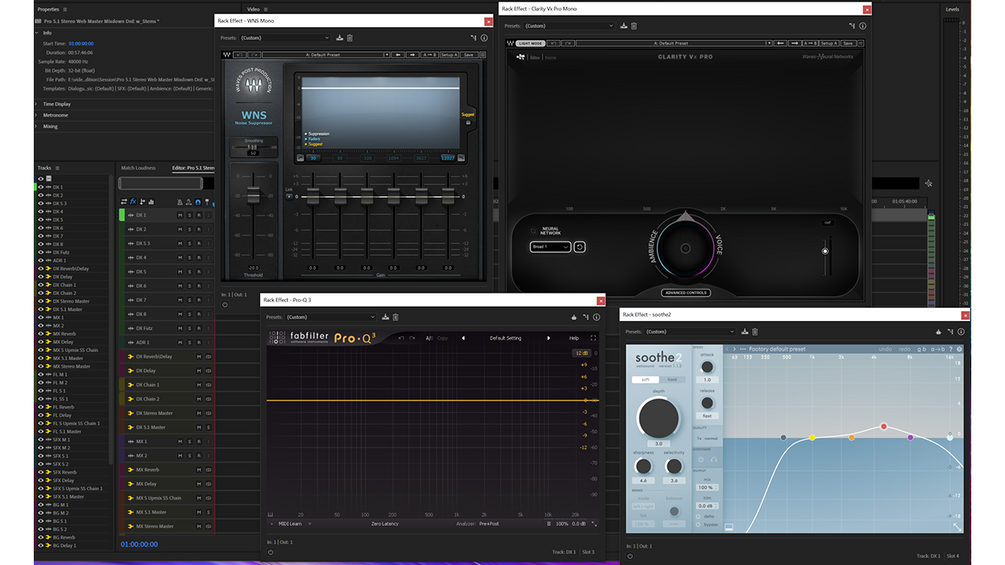Open info icon in soothe2 window
Viewport: 1005px width, 565px height.
(961, 332)
